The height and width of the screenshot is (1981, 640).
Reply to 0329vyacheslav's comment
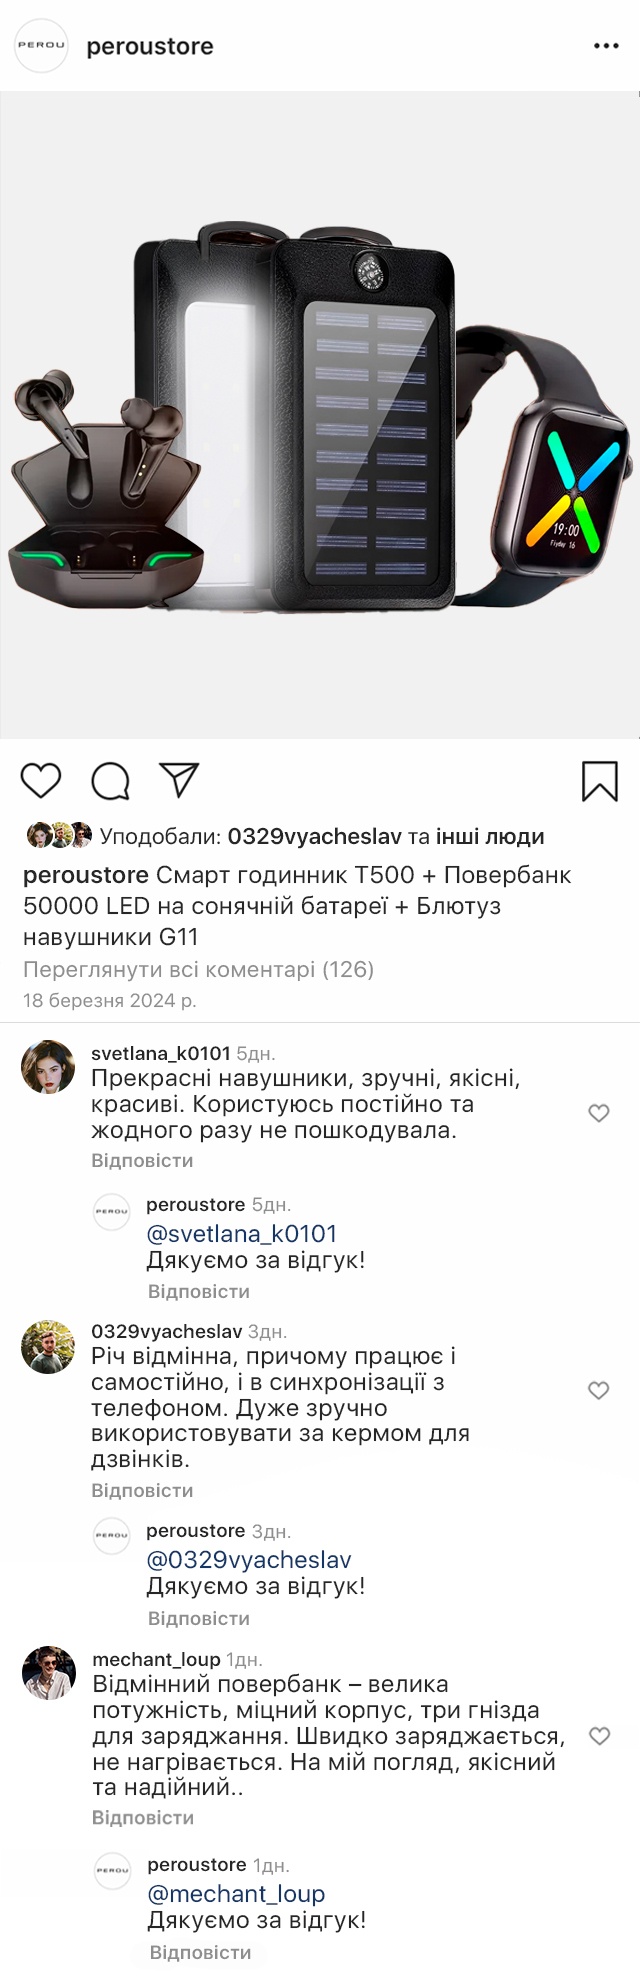pyautogui.click(x=142, y=1490)
